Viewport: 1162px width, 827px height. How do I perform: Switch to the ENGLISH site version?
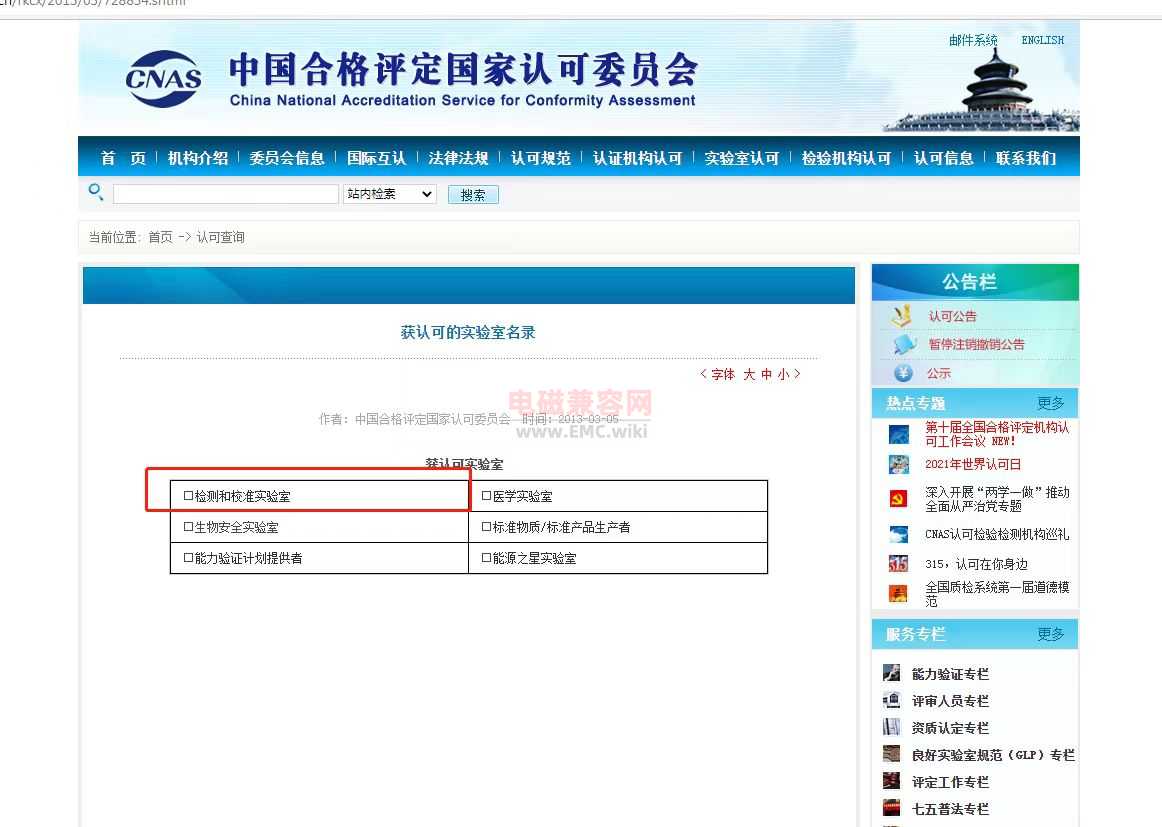pyautogui.click(x=1043, y=40)
